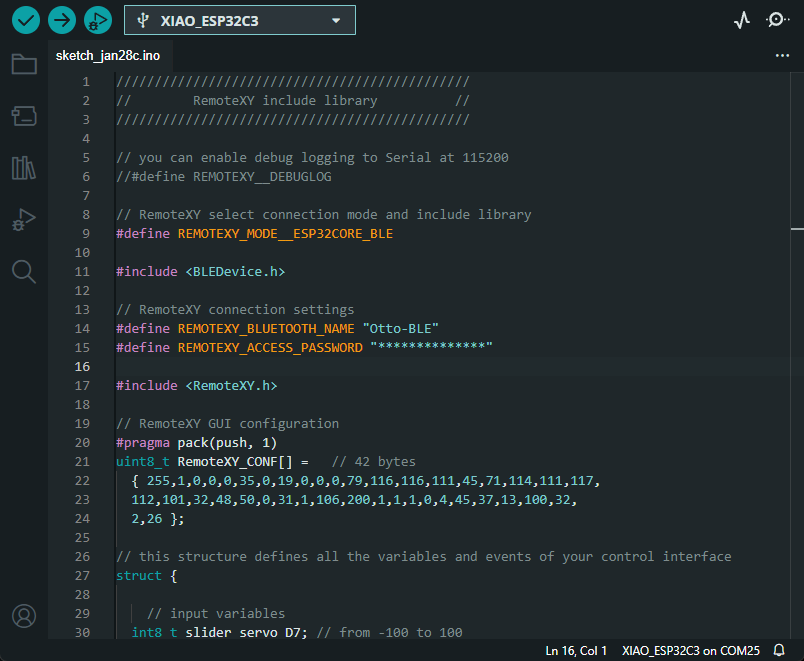Click the Upload arrow button
This screenshot has height=661, width=804.
(62, 20)
